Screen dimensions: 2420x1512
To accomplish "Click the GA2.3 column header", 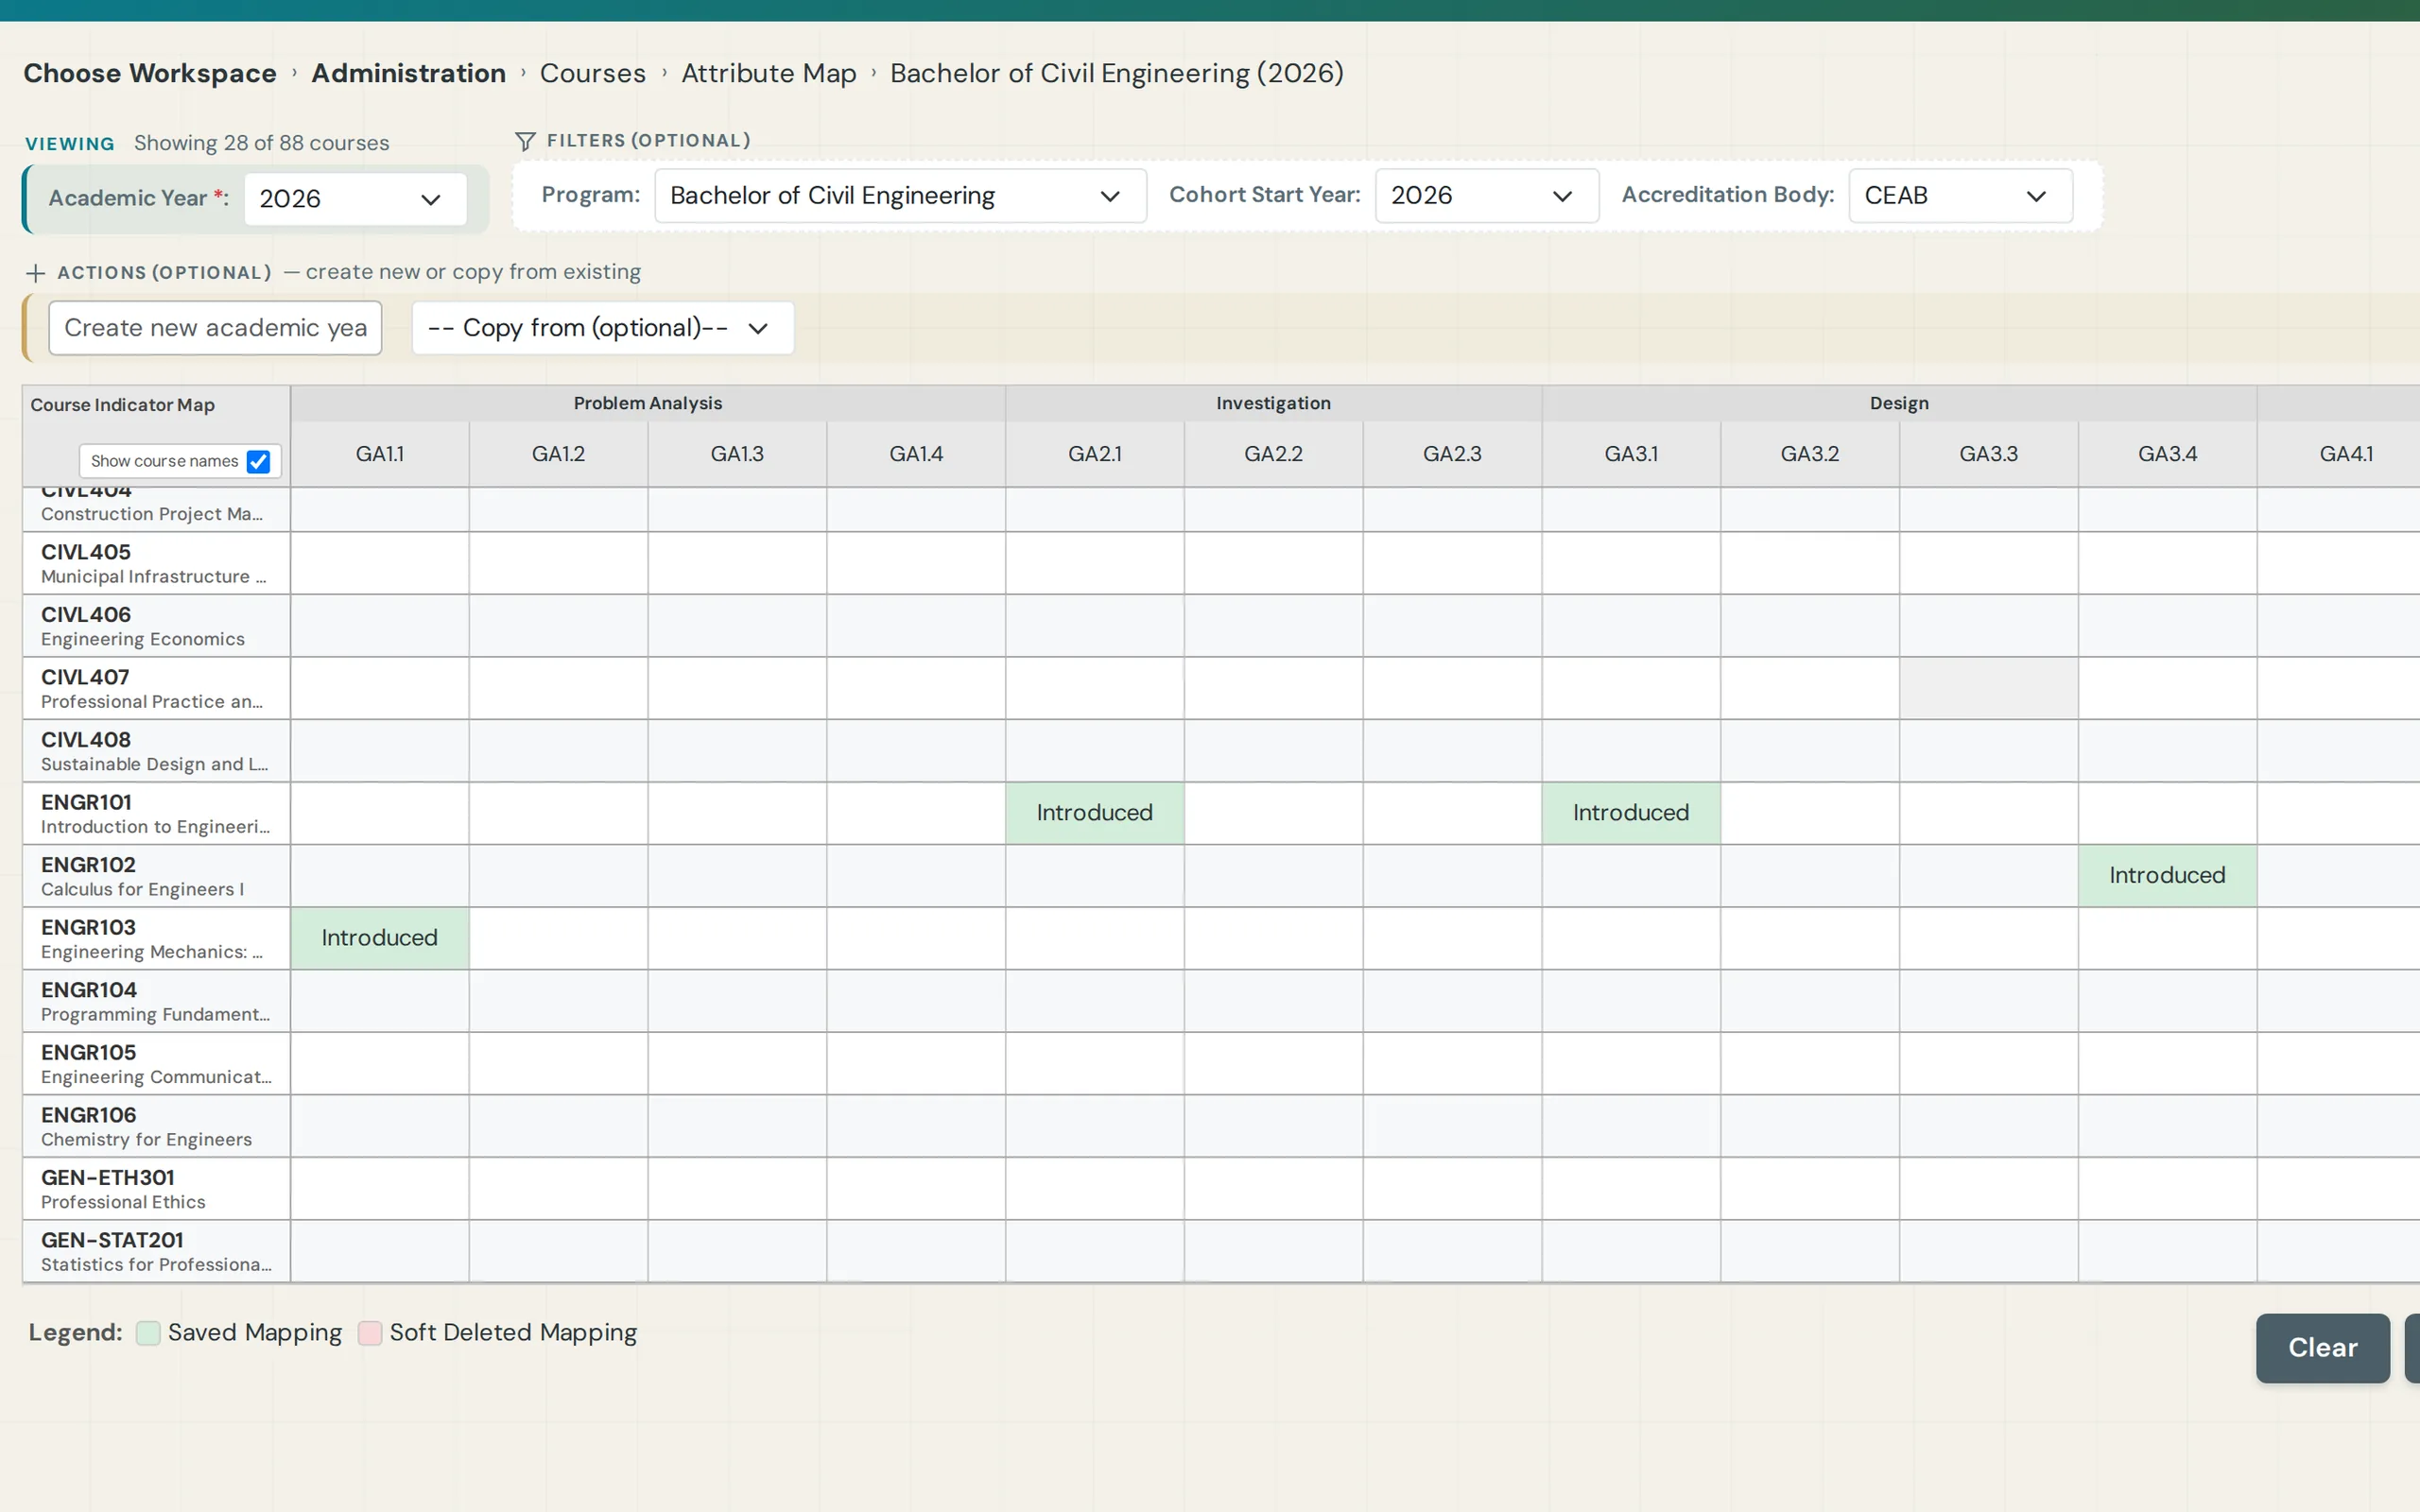I will [x=1452, y=454].
